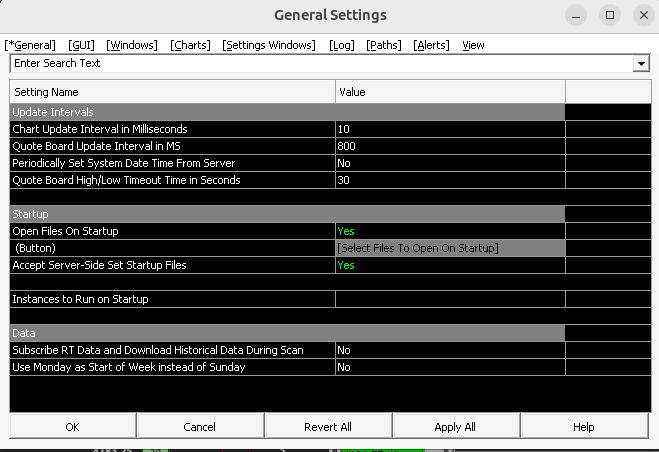The height and width of the screenshot is (452, 659).
Task: Switch to the Windows tab
Action: coord(132,45)
